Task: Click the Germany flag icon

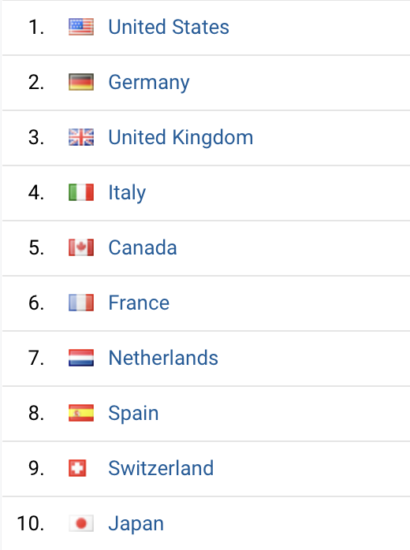Action: pyautogui.click(x=81, y=82)
